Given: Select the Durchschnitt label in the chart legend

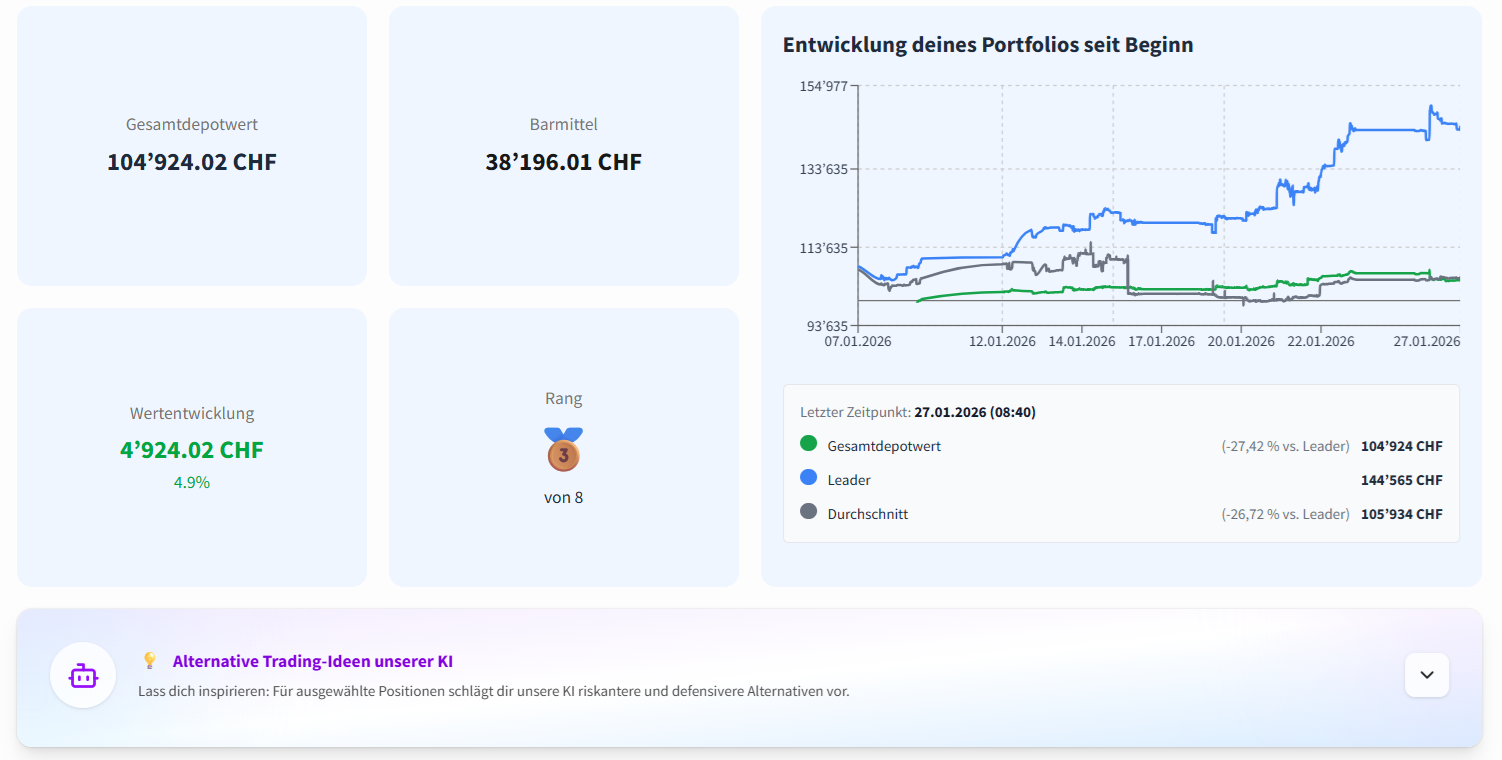Looking at the screenshot, I should [x=868, y=514].
